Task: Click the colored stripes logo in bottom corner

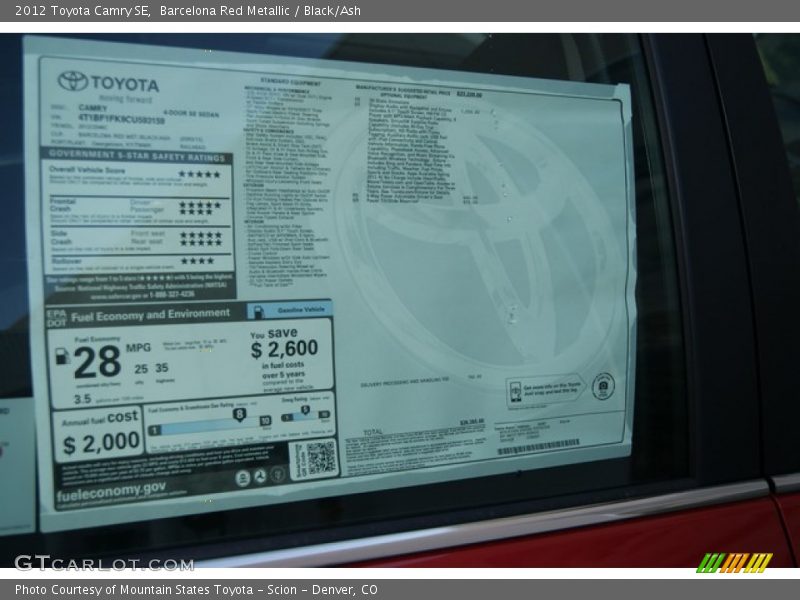Action: tap(734, 562)
